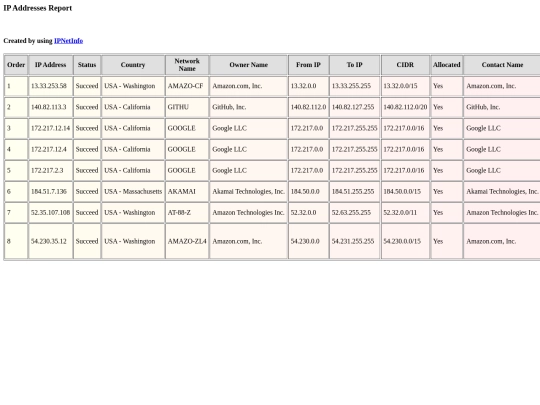Click the Status column header

(x=87, y=65)
